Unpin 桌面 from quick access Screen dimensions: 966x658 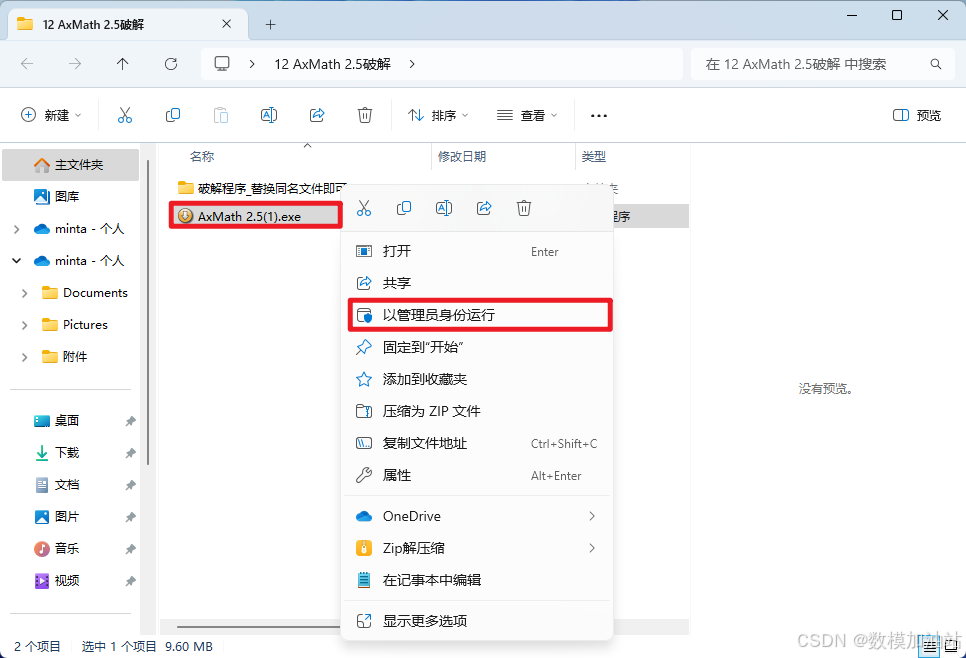coord(130,421)
